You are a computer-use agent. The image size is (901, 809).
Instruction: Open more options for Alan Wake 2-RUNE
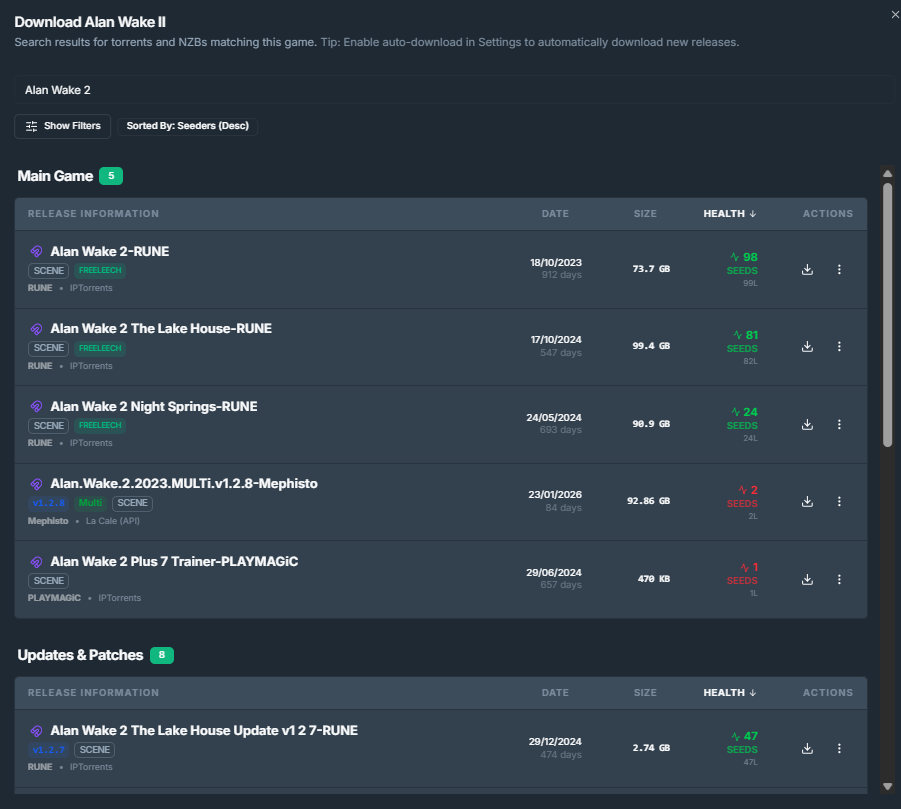click(x=839, y=269)
